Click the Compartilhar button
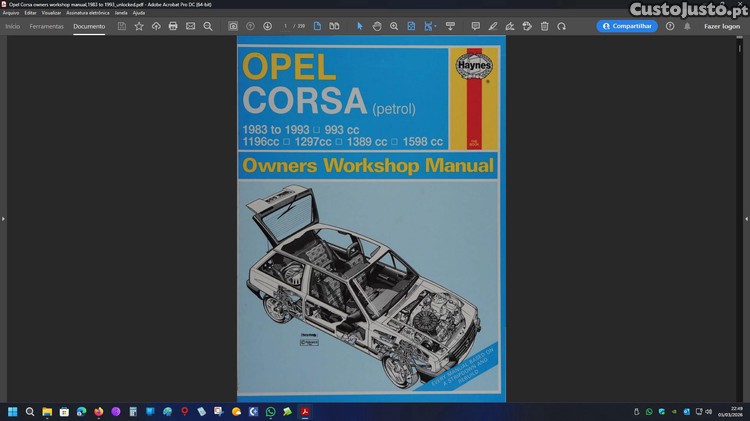Viewport: 750px width, 421px height. coord(627,26)
